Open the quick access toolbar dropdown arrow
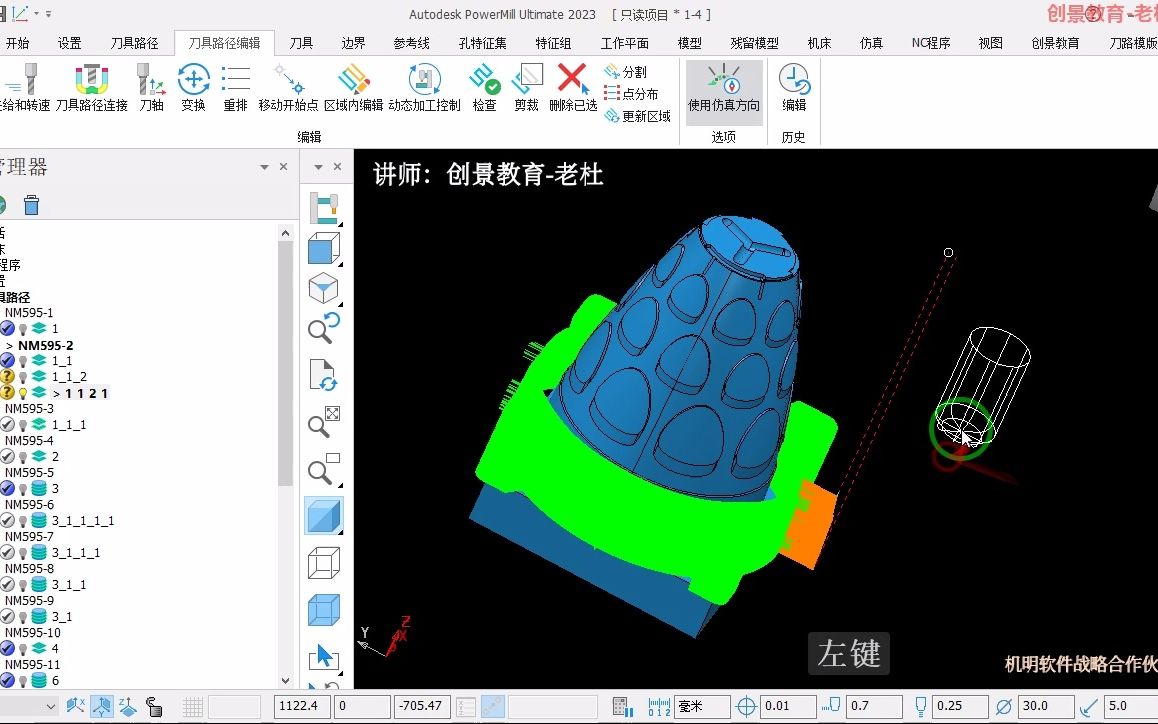The height and width of the screenshot is (724, 1158). tap(49, 14)
